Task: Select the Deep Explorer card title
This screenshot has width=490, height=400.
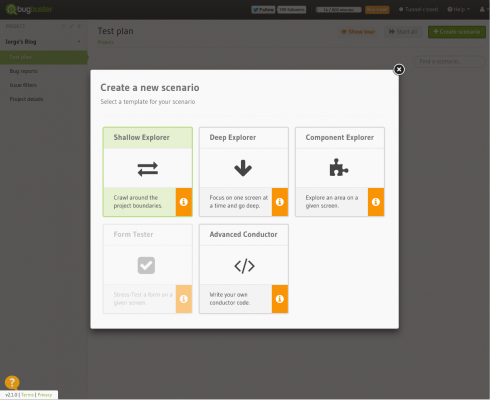Action: tap(233, 137)
